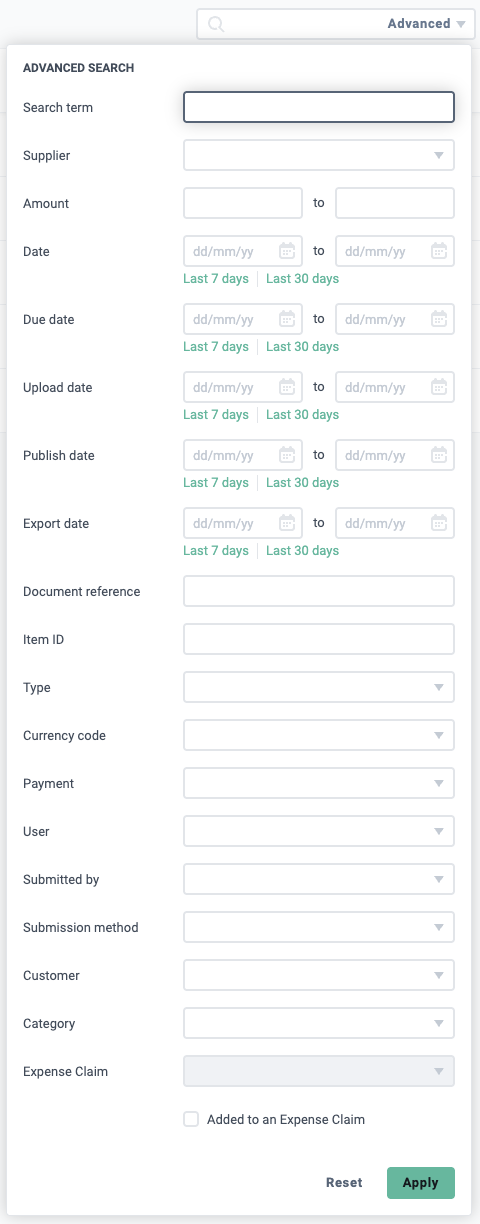Reset the advanced search filters
This screenshot has width=480, height=1224.
(344, 1182)
